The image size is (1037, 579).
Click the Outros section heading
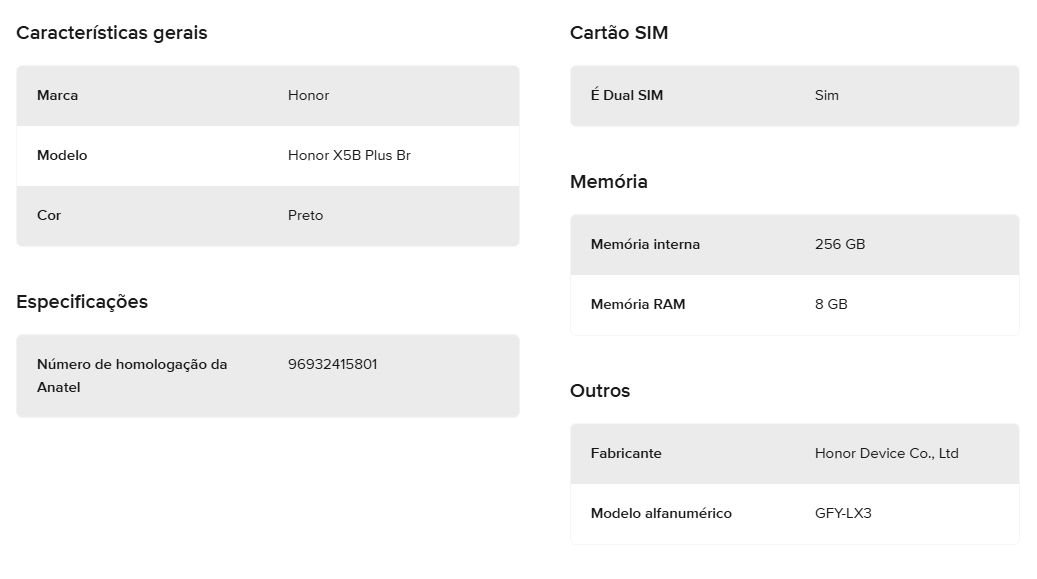click(600, 390)
